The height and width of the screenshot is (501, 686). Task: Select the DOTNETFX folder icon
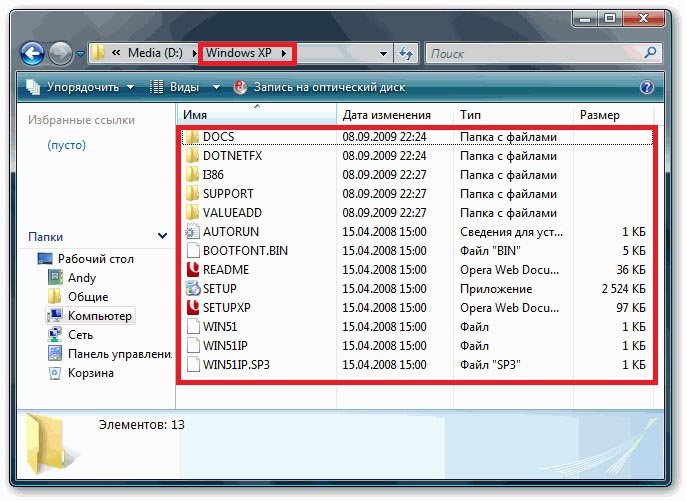click(x=192, y=156)
